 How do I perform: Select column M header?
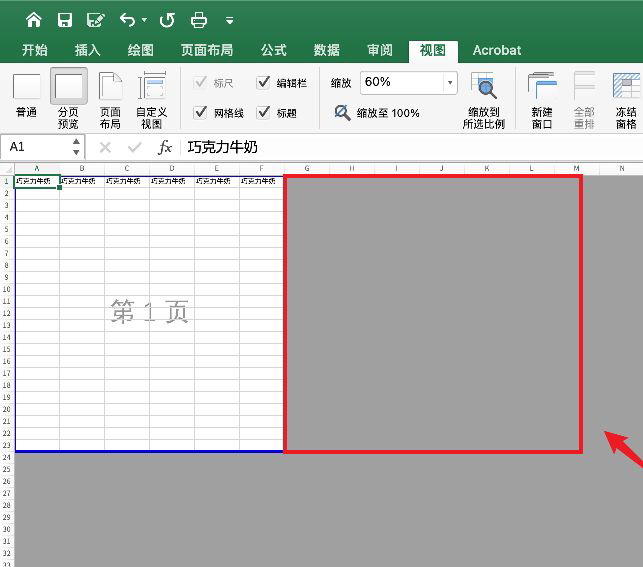pos(577,169)
